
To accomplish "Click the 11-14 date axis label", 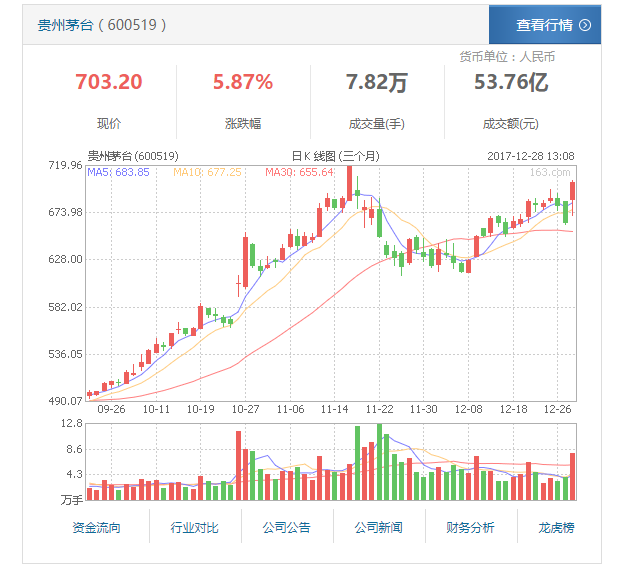I will 335,409.
